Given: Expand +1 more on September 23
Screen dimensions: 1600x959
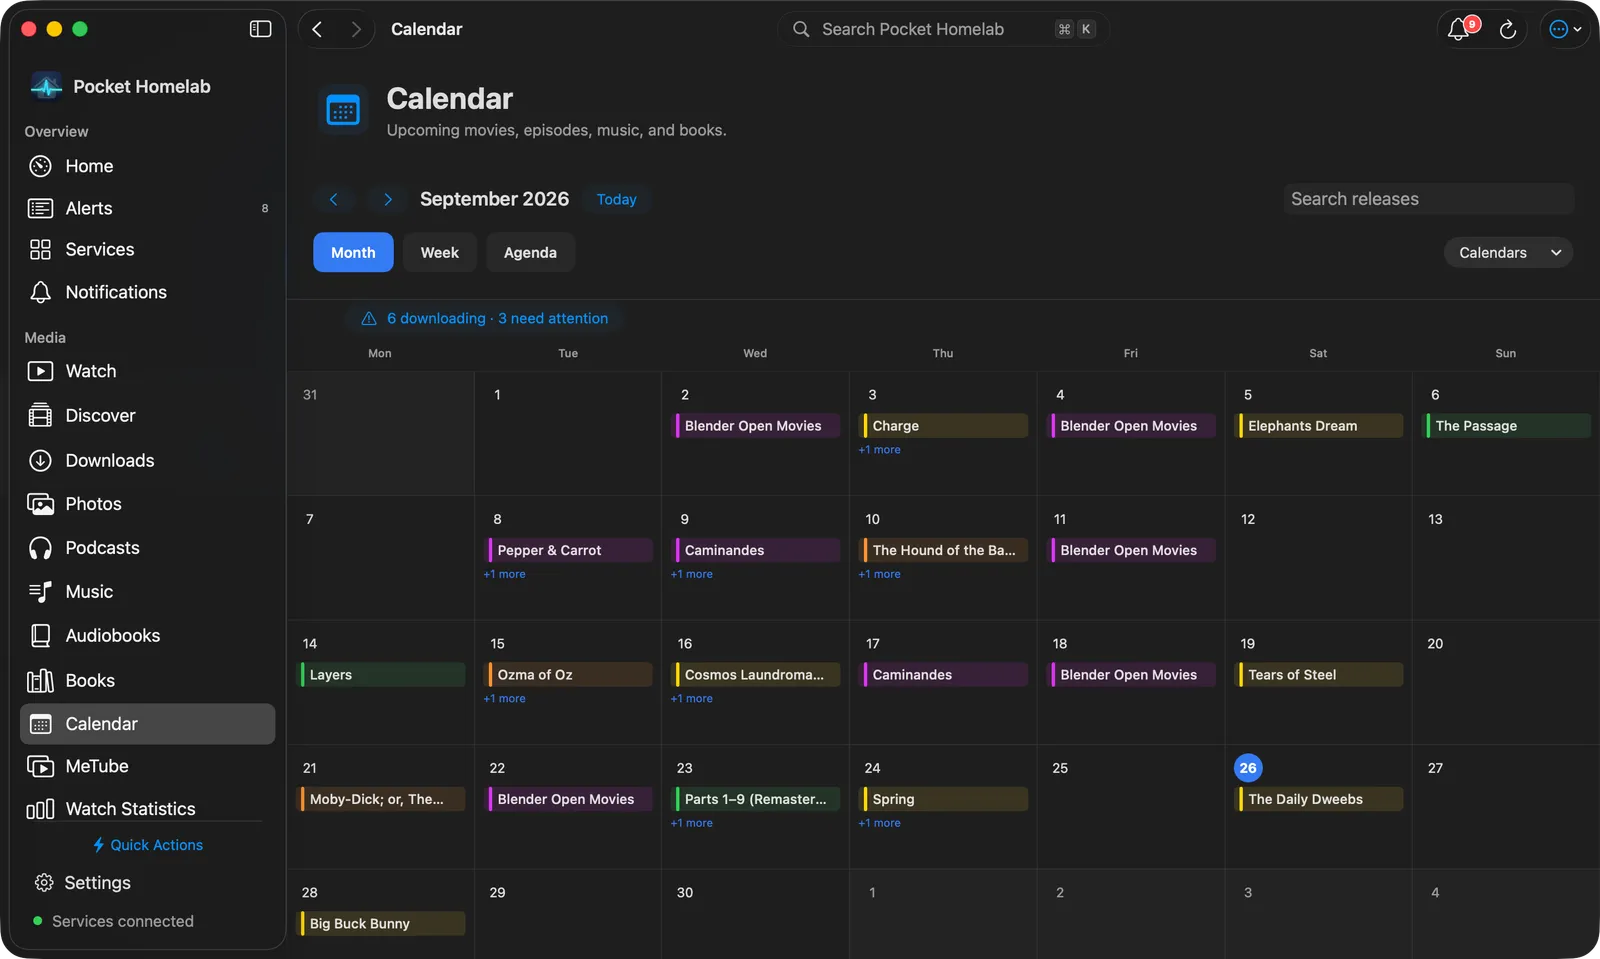Looking at the screenshot, I should pyautogui.click(x=692, y=823).
